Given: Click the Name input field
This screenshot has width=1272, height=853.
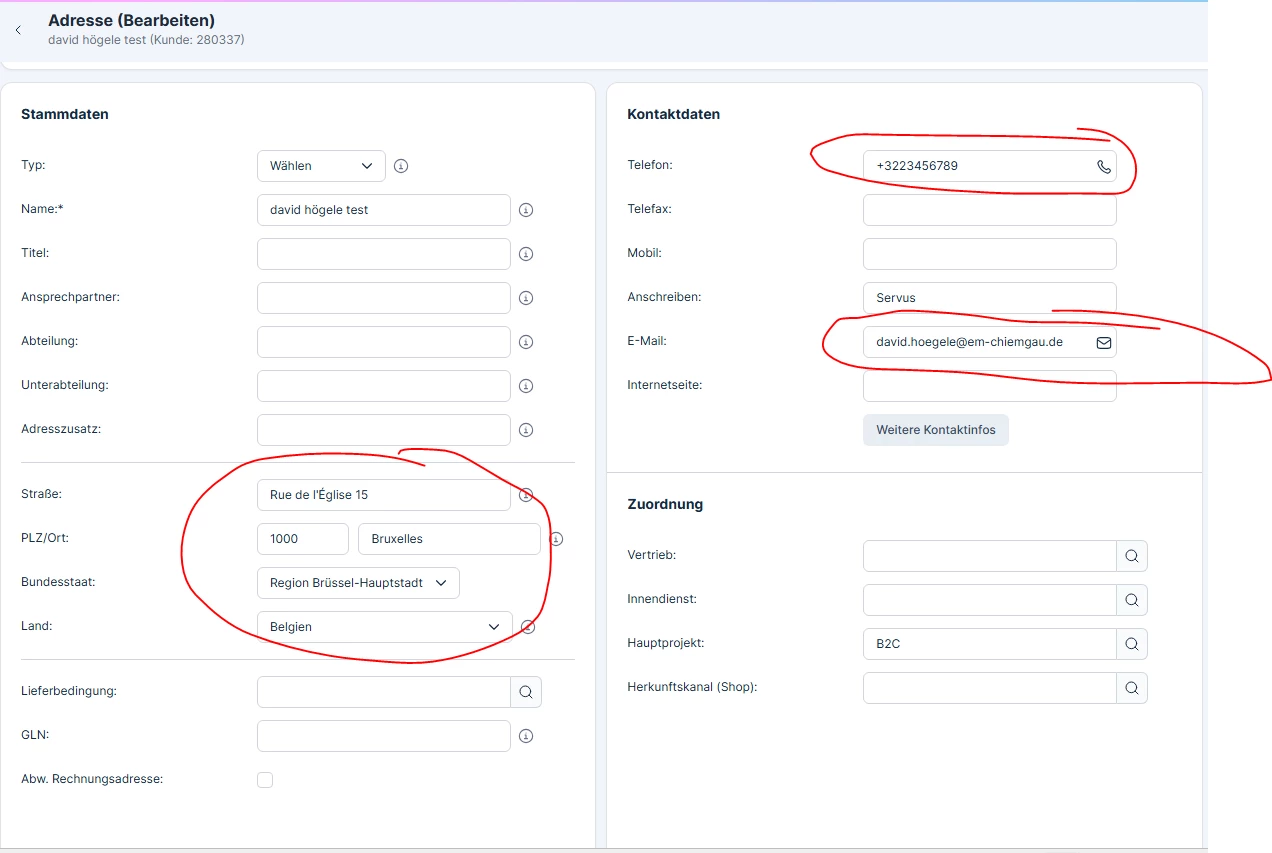Looking at the screenshot, I should (384, 210).
